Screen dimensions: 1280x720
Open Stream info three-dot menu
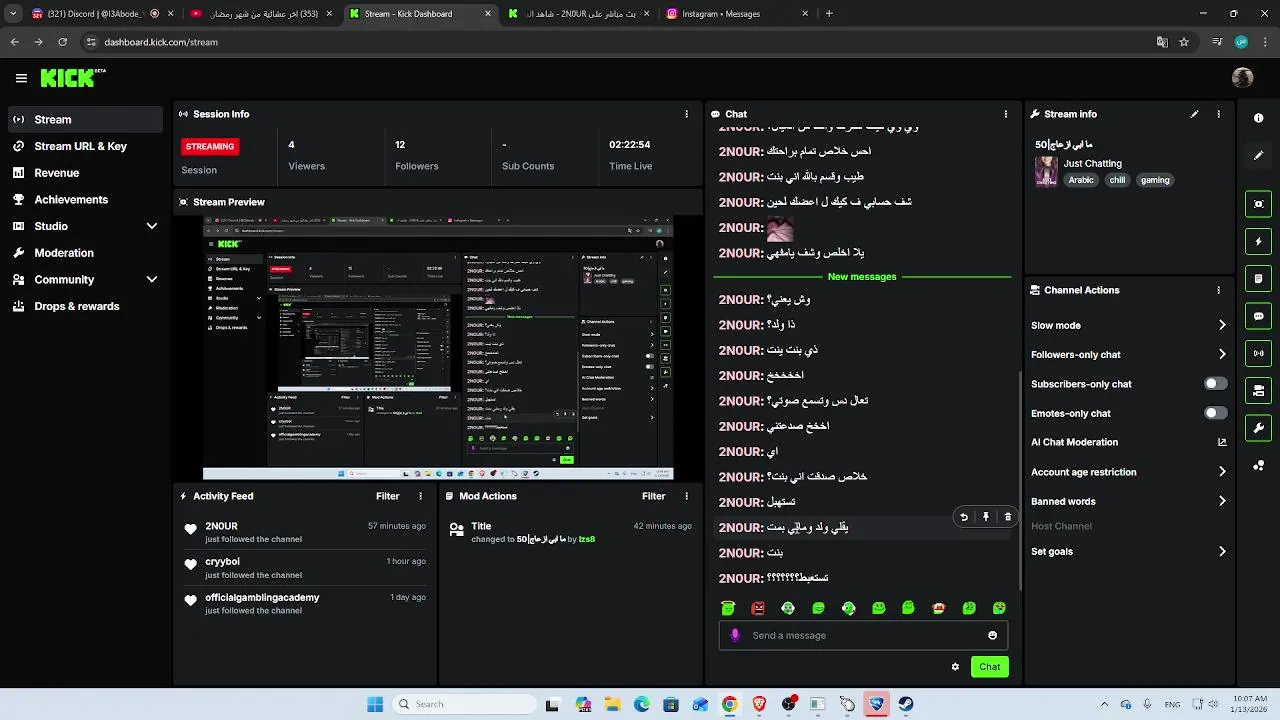point(1218,114)
